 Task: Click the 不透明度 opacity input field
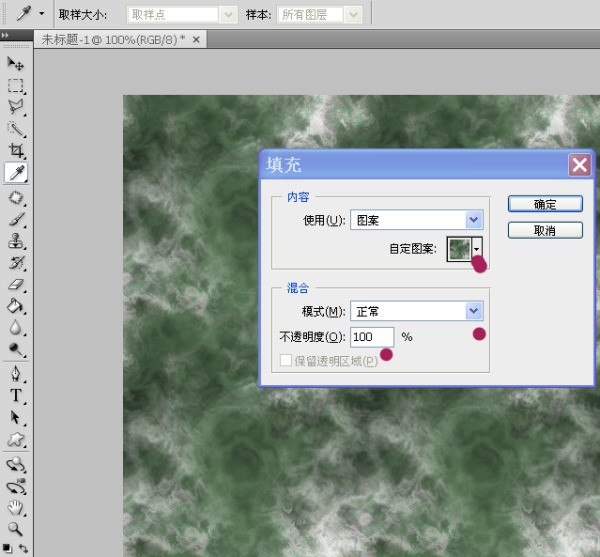tap(372, 337)
